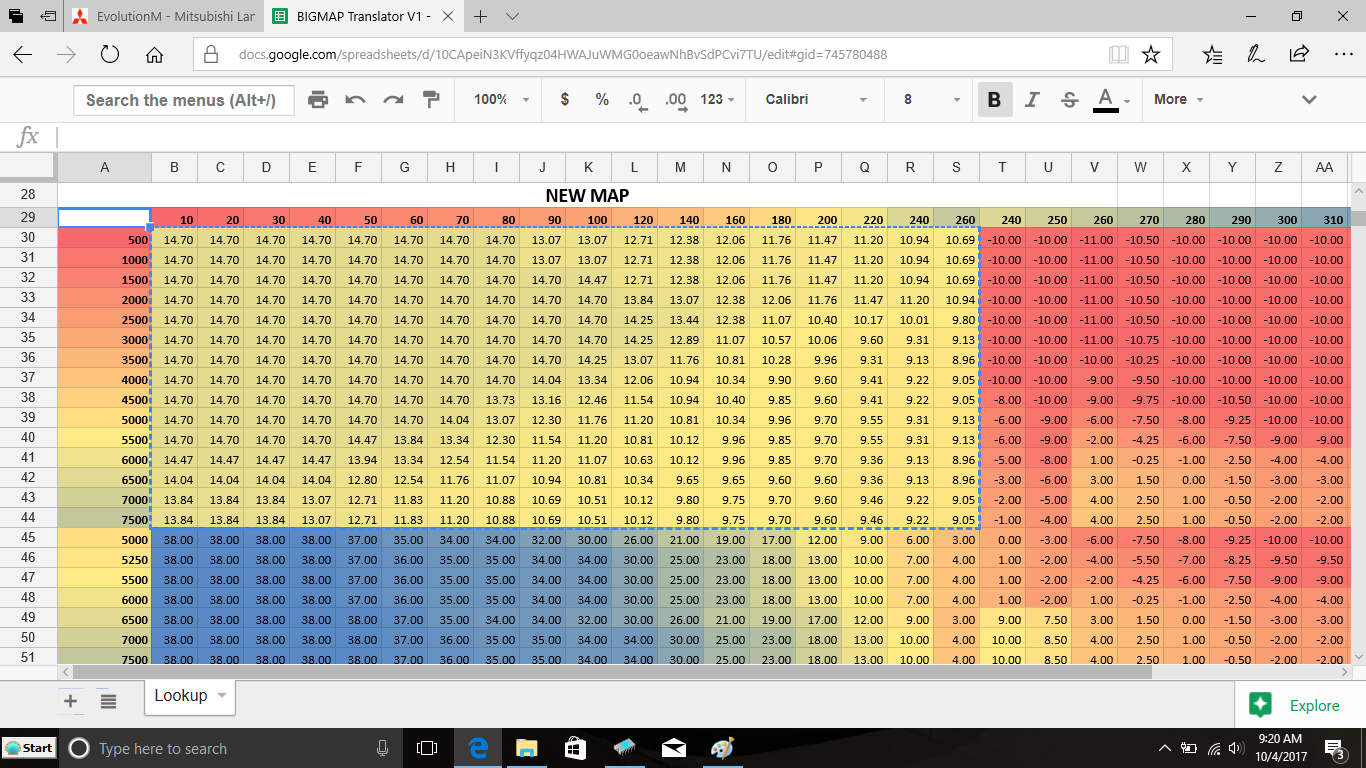Decrease decimal places

pyautogui.click(x=637, y=100)
